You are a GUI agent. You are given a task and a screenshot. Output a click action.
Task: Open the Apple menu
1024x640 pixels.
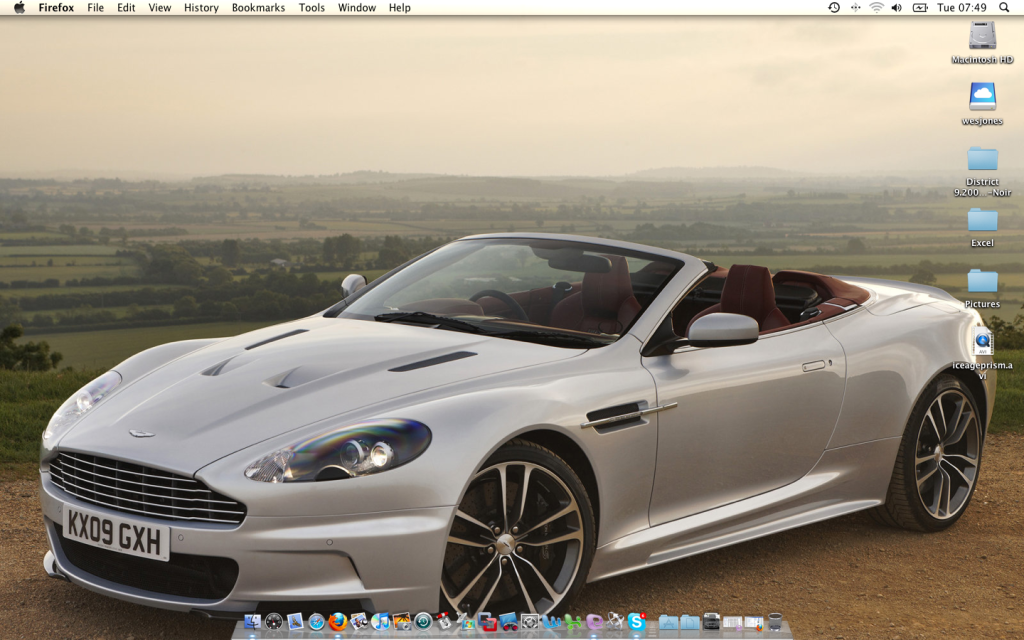[20, 8]
